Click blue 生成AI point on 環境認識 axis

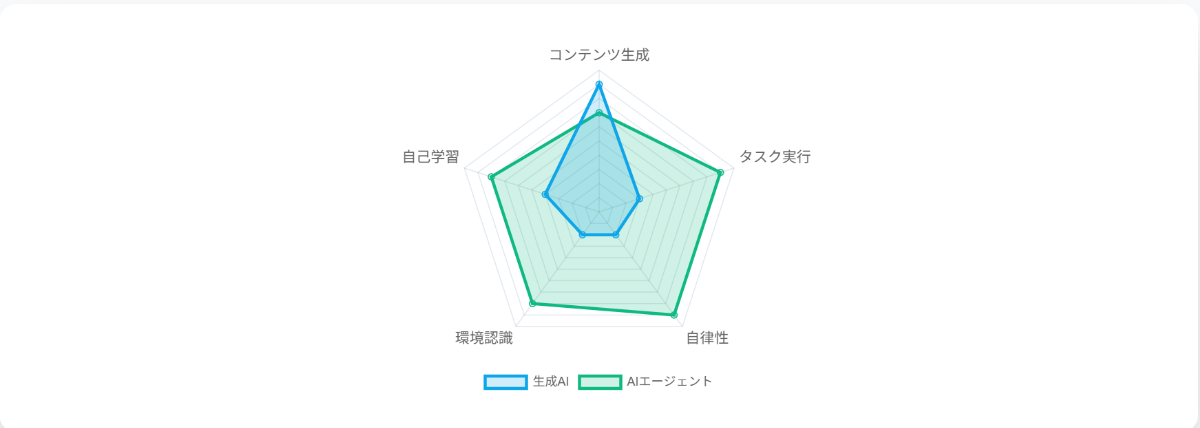(x=582, y=235)
